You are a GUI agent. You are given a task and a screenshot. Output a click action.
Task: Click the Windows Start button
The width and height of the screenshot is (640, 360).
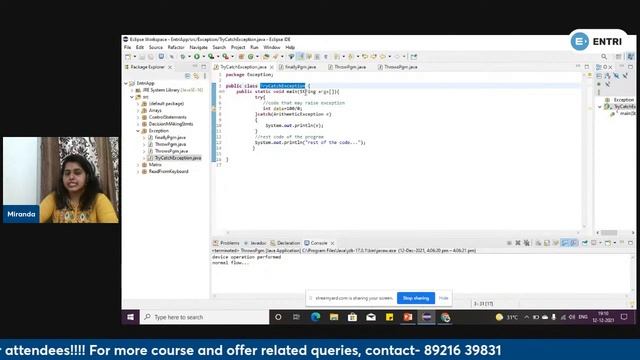[131, 317]
